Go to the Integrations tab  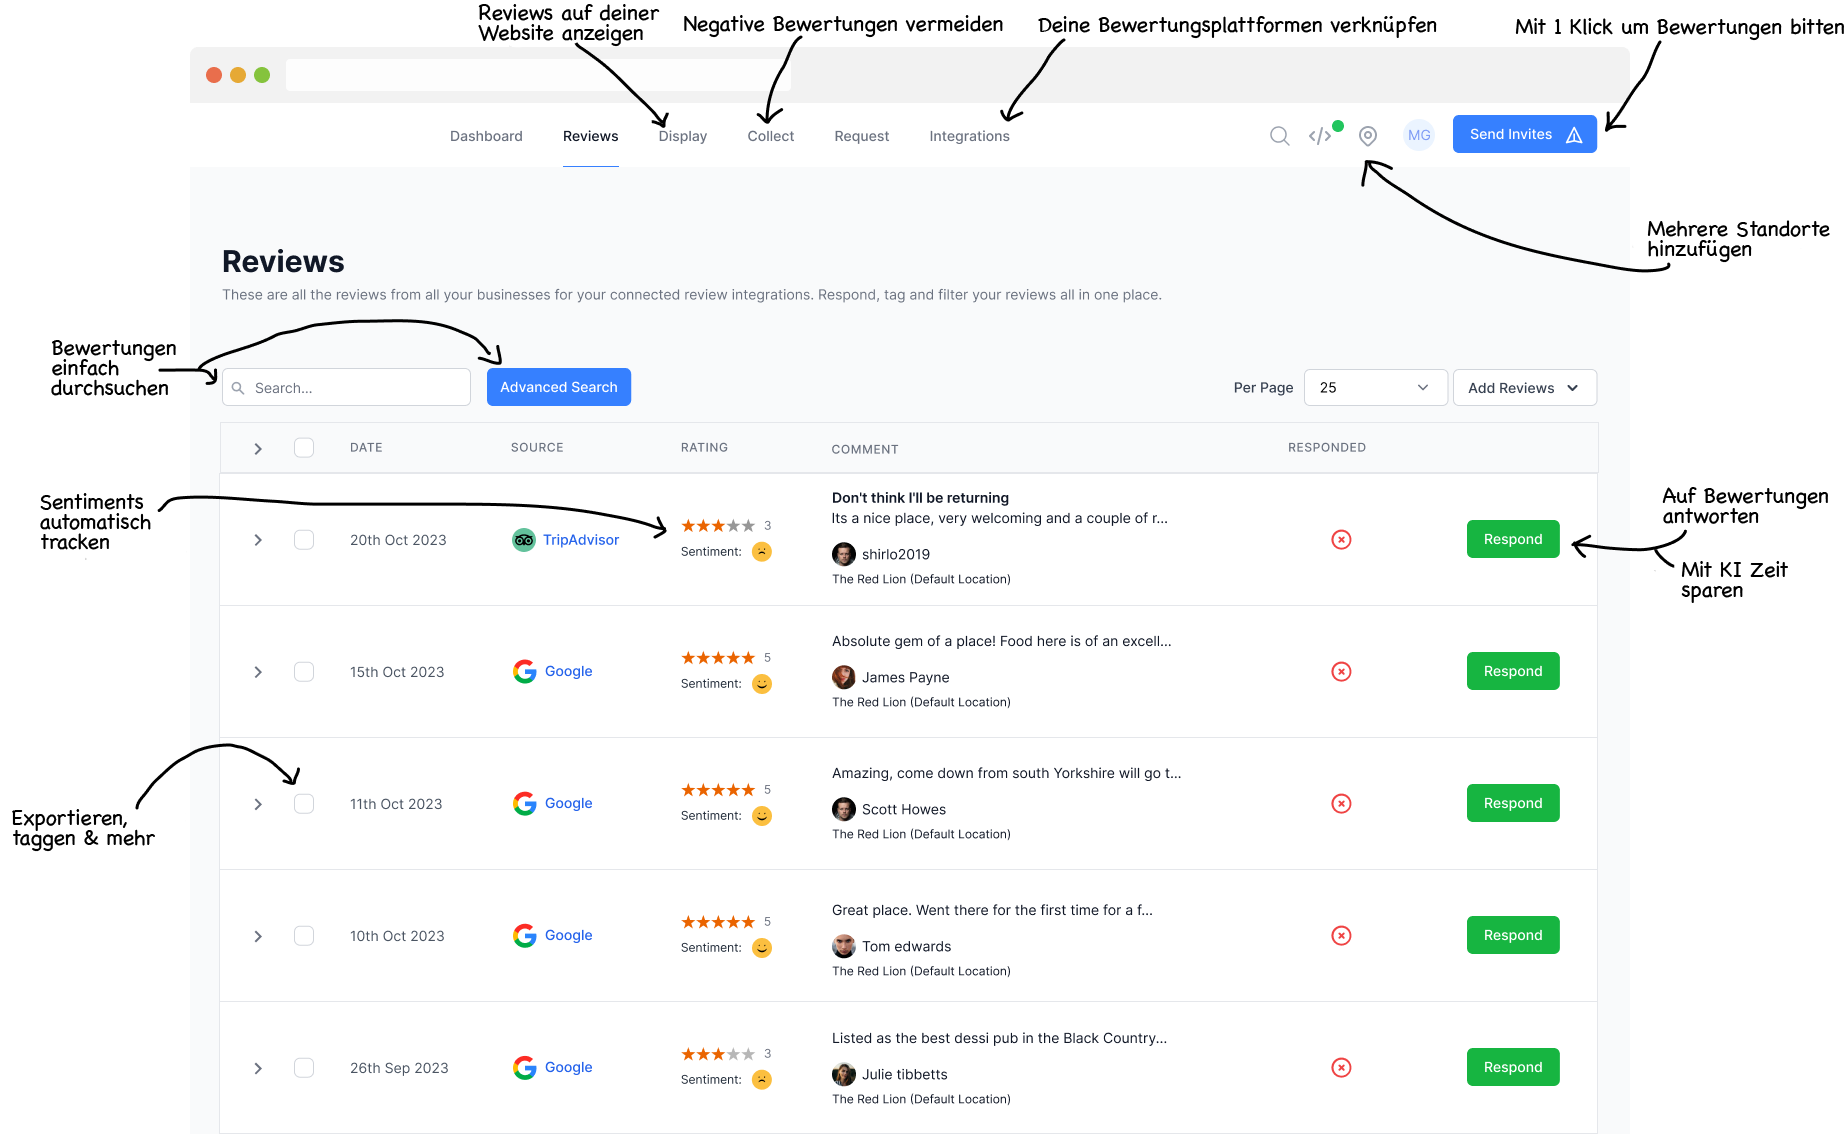point(969,136)
